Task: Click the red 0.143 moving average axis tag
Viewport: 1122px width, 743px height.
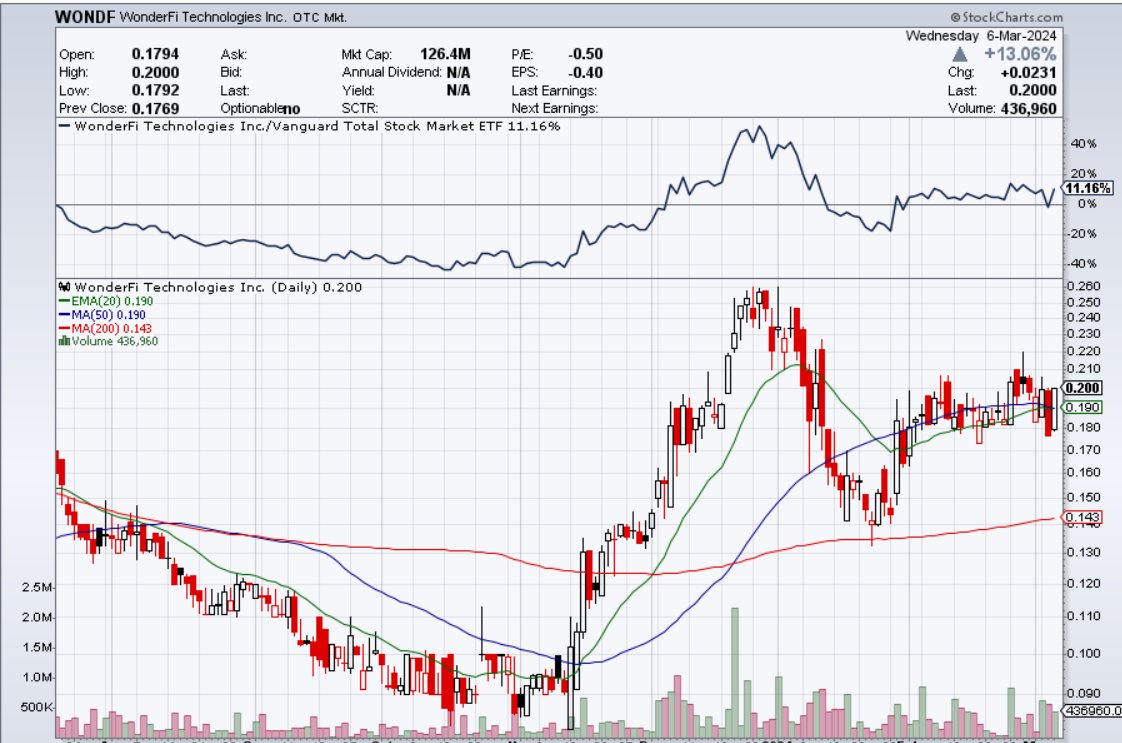Action: pyautogui.click(x=1083, y=518)
